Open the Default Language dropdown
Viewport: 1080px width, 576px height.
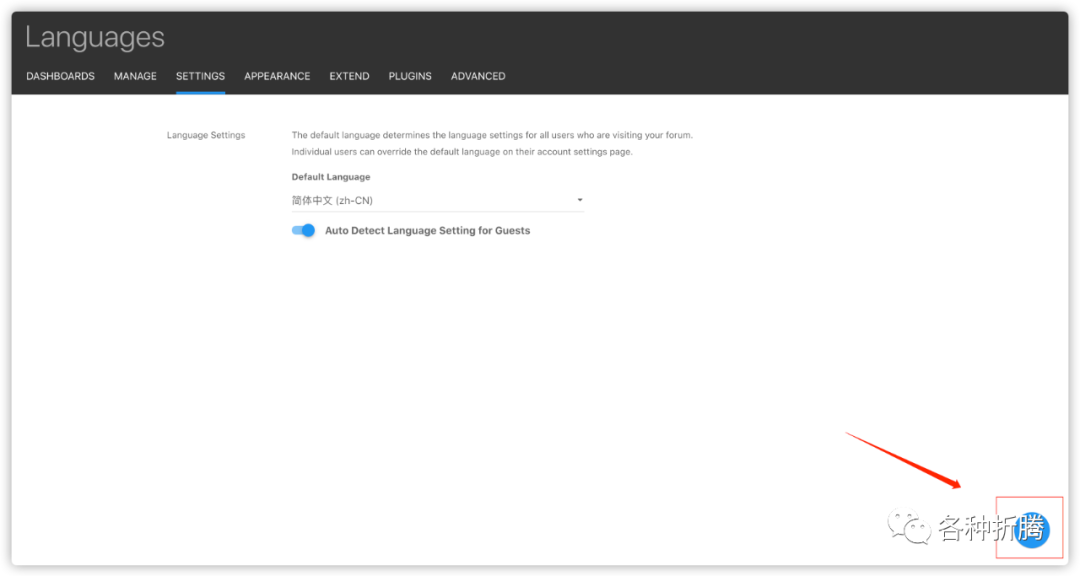tap(437, 200)
